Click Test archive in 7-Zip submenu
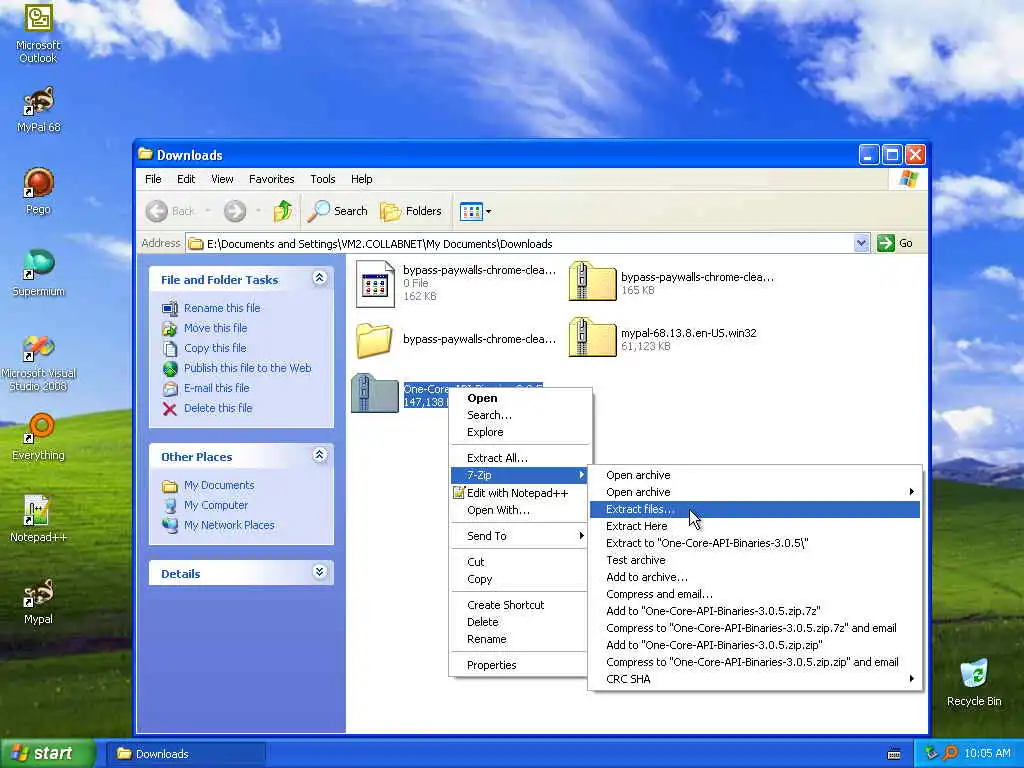The height and width of the screenshot is (768, 1024). (754, 560)
